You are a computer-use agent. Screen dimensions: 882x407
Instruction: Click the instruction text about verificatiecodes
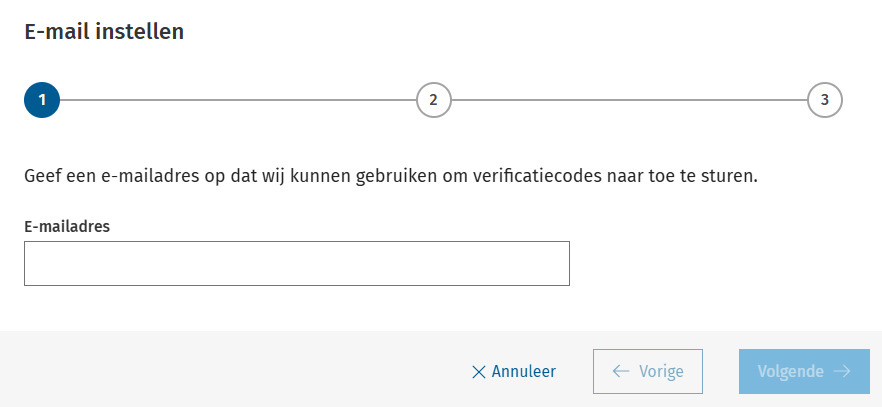pyautogui.click(x=391, y=178)
